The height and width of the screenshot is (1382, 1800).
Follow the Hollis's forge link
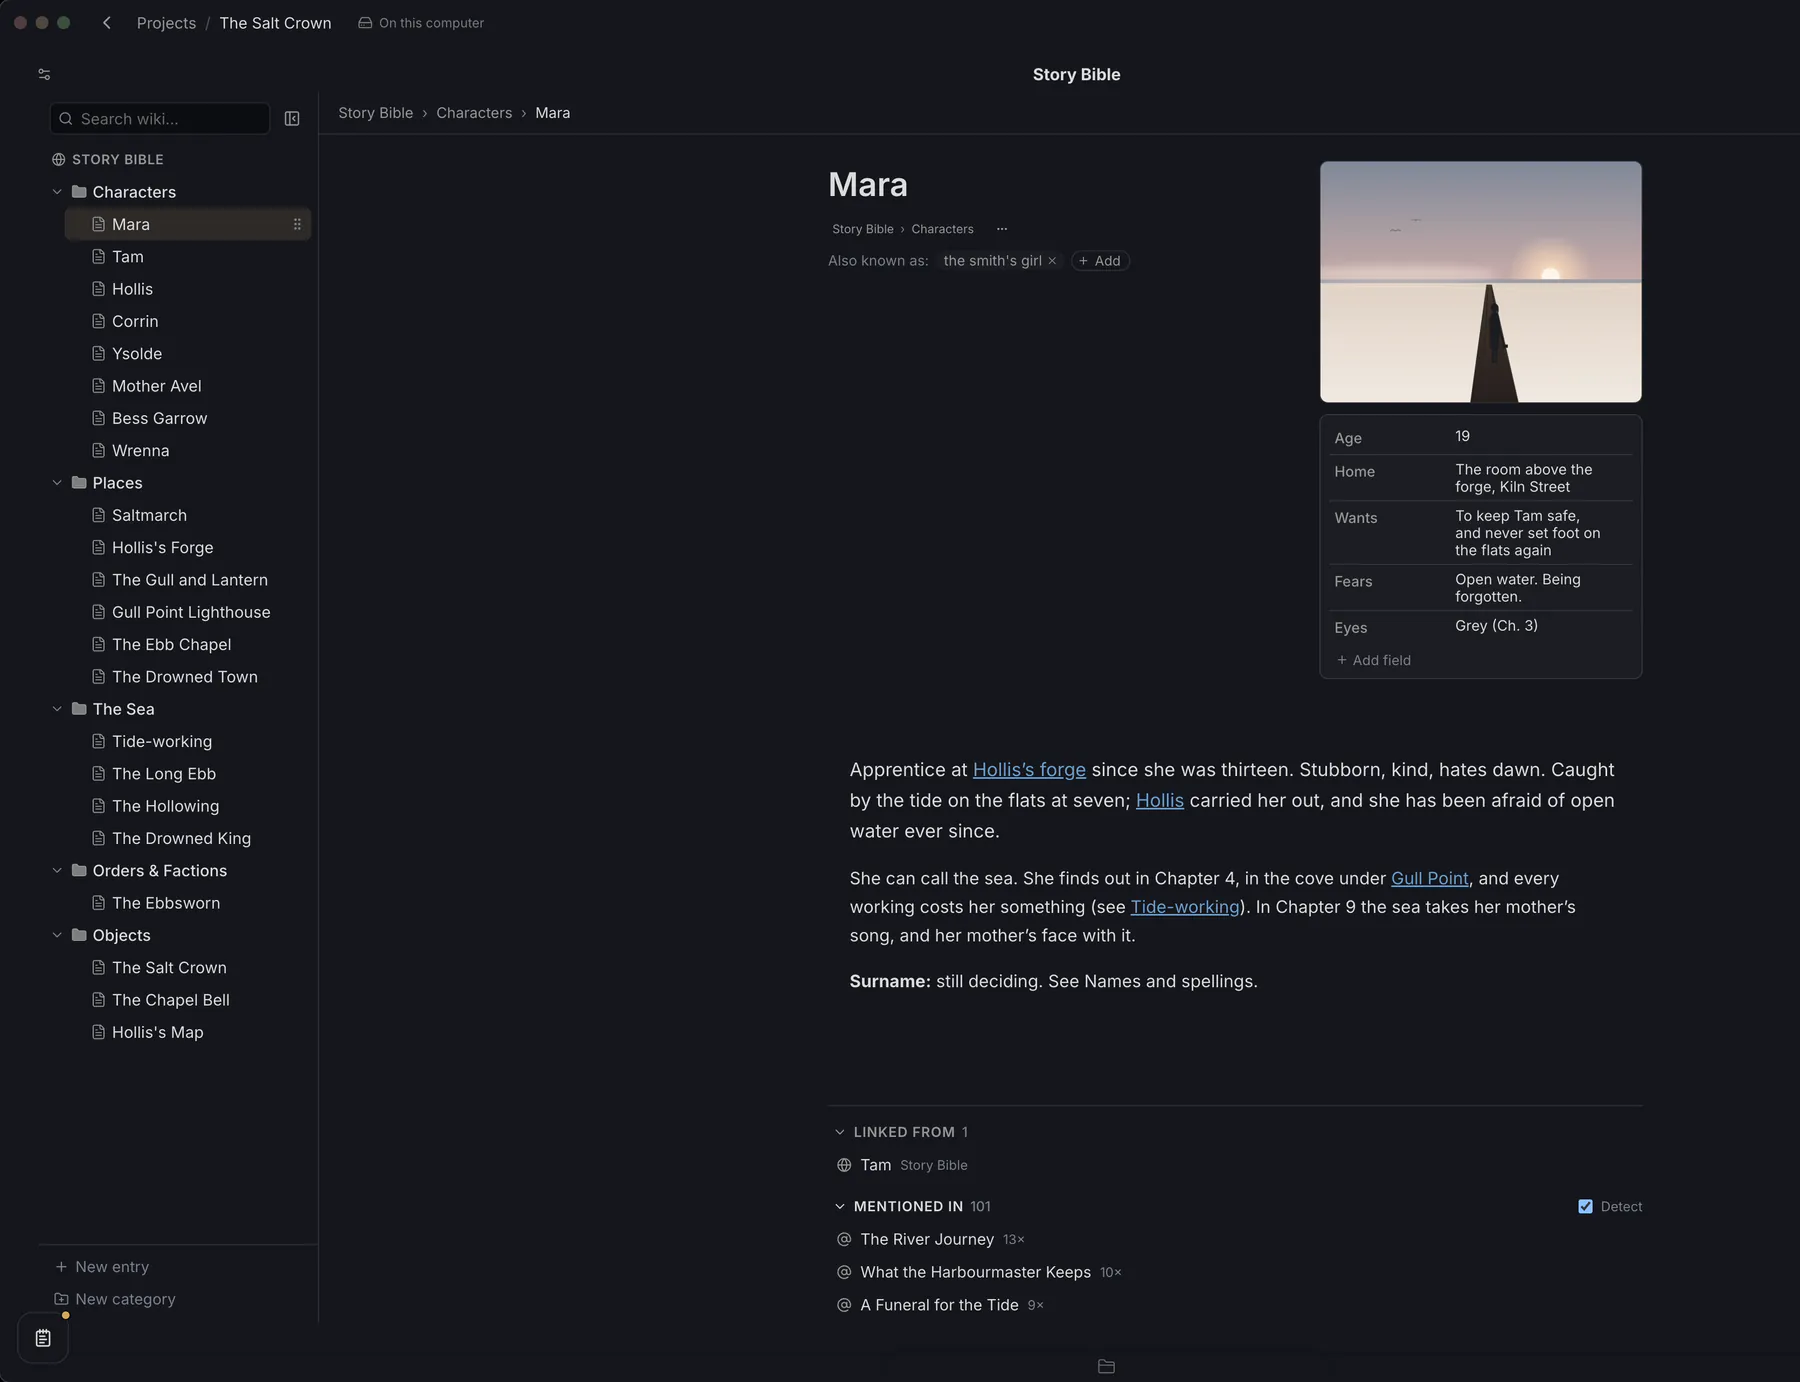(x=1029, y=770)
